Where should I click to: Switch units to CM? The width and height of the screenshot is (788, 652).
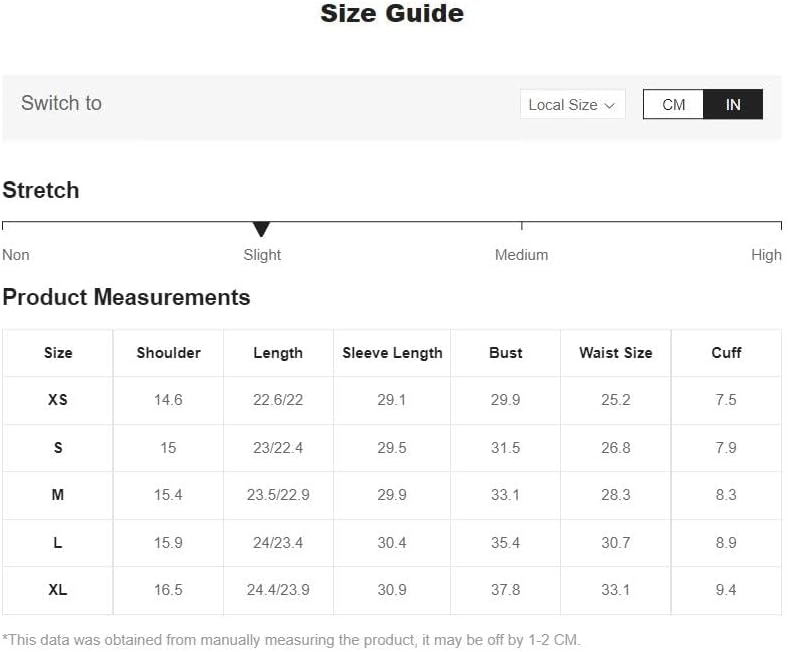[673, 105]
